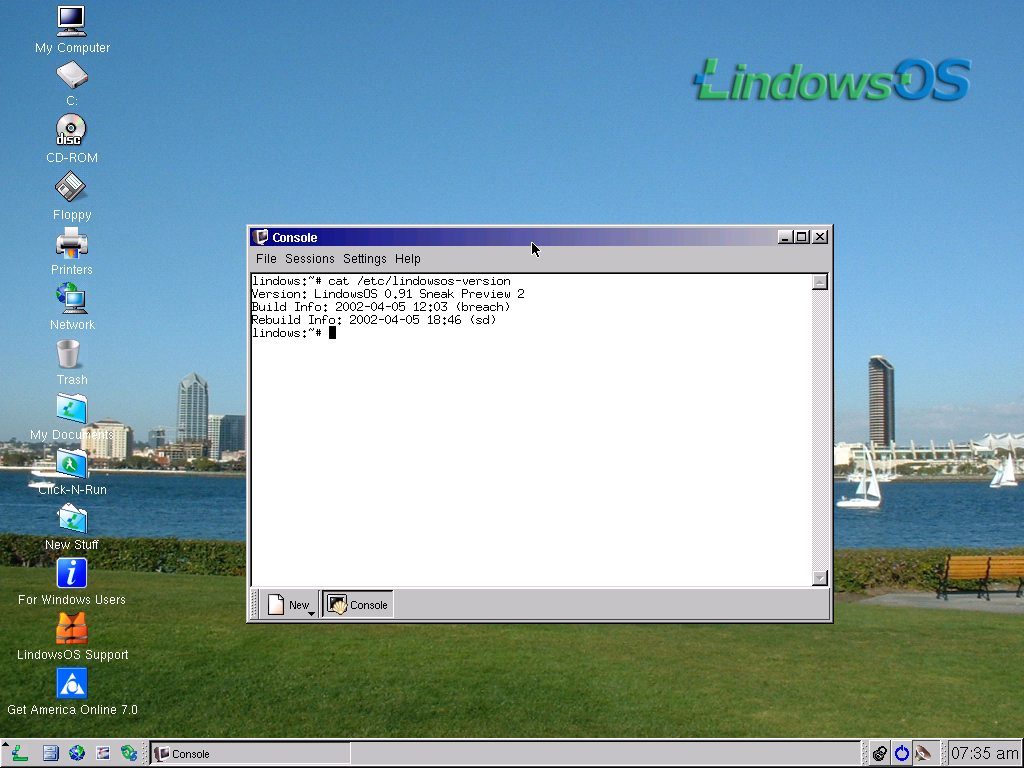Maximize the Console window
The height and width of the screenshot is (768, 1024).
pos(802,237)
